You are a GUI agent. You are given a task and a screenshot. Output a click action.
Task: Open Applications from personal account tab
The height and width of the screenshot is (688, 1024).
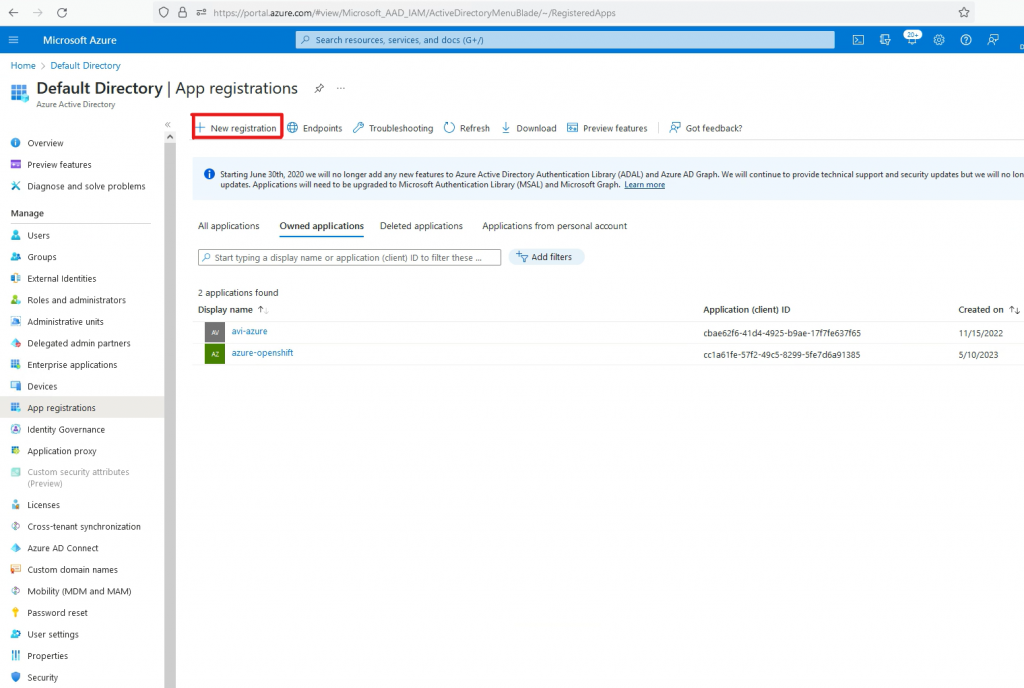click(x=554, y=226)
